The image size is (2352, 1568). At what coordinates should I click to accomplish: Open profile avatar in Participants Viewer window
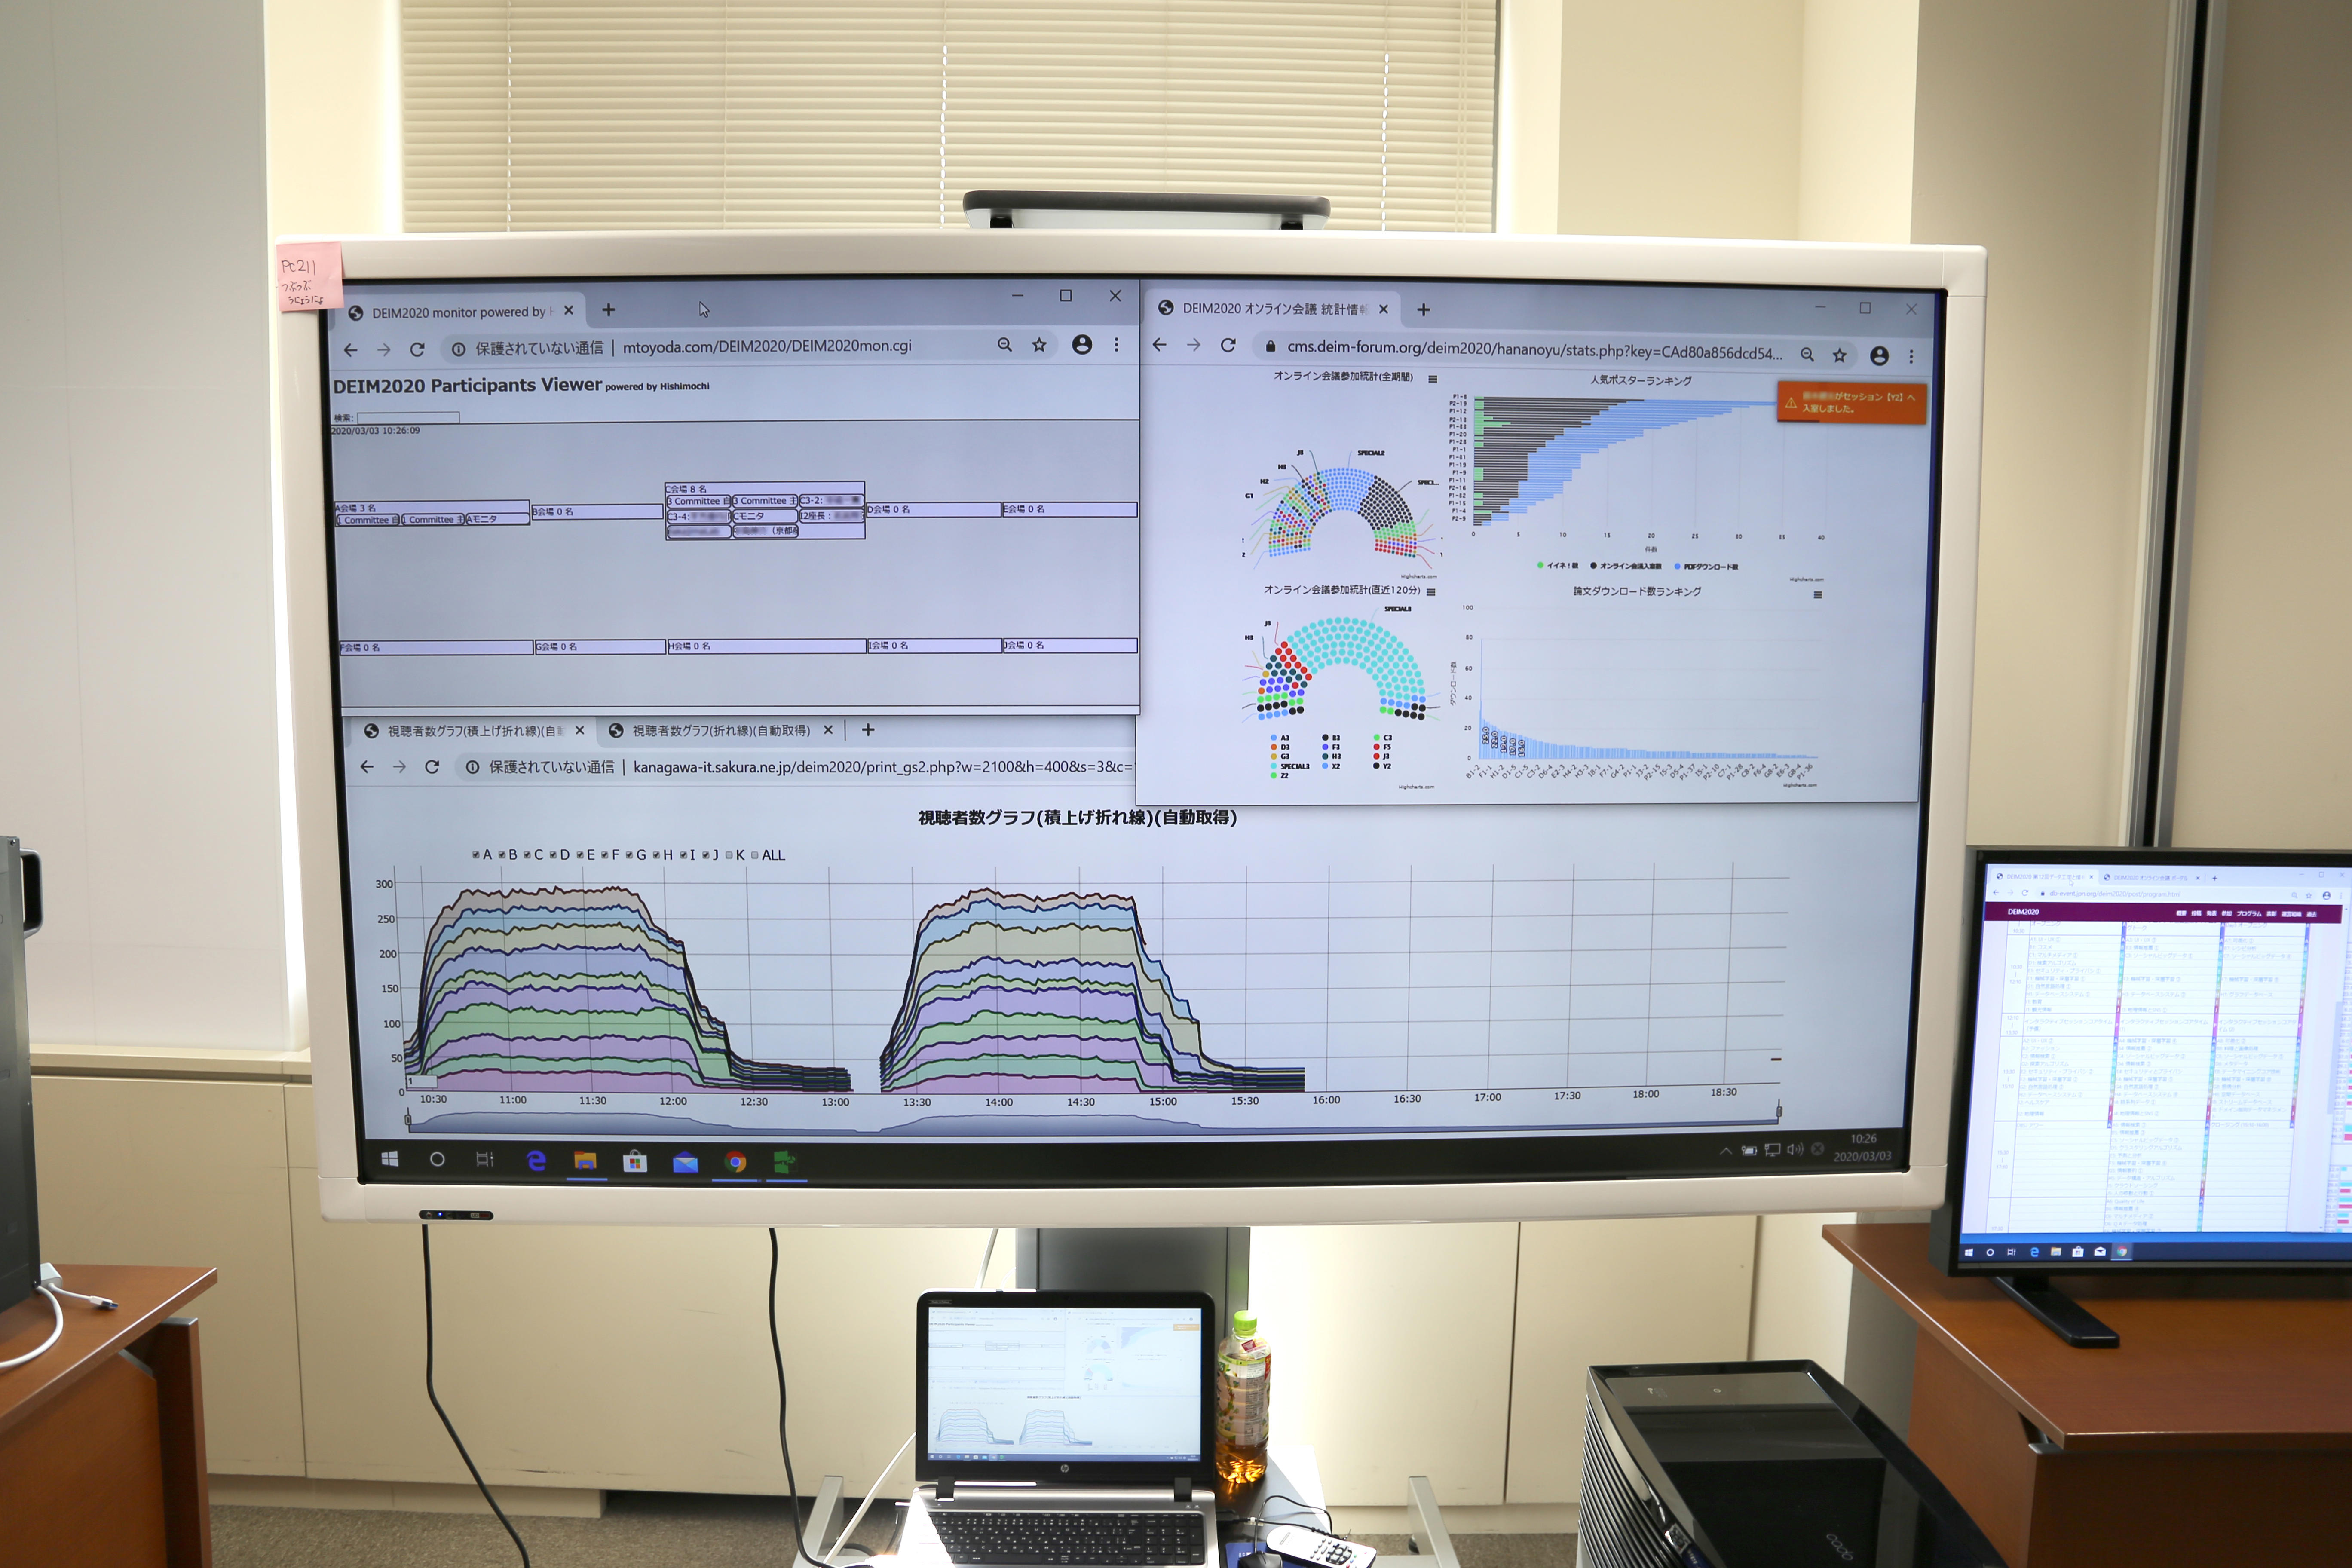coord(1082,345)
